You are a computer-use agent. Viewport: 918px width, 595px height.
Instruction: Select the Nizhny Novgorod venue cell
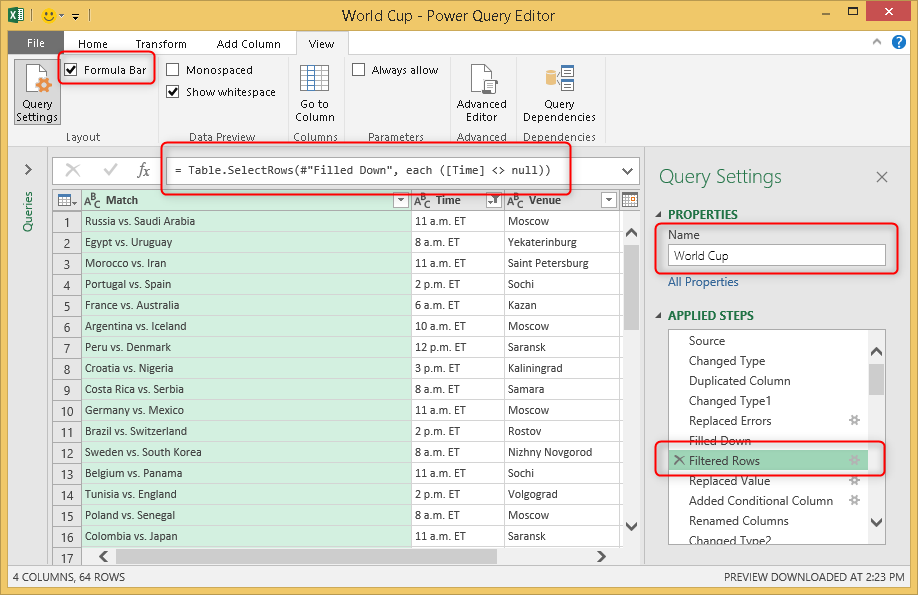[x=561, y=452]
